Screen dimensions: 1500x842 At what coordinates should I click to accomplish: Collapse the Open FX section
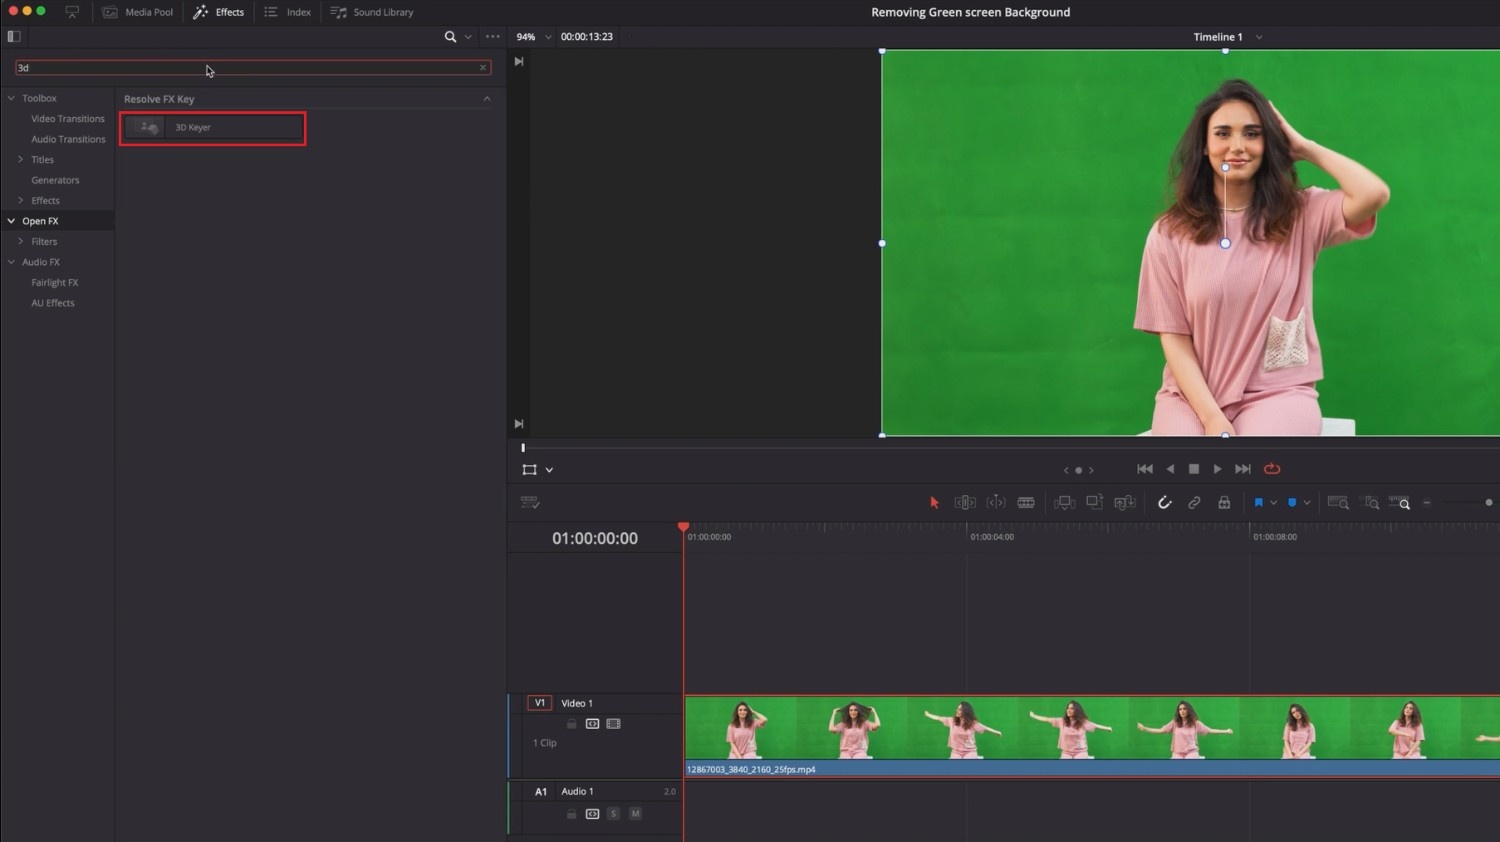11,221
